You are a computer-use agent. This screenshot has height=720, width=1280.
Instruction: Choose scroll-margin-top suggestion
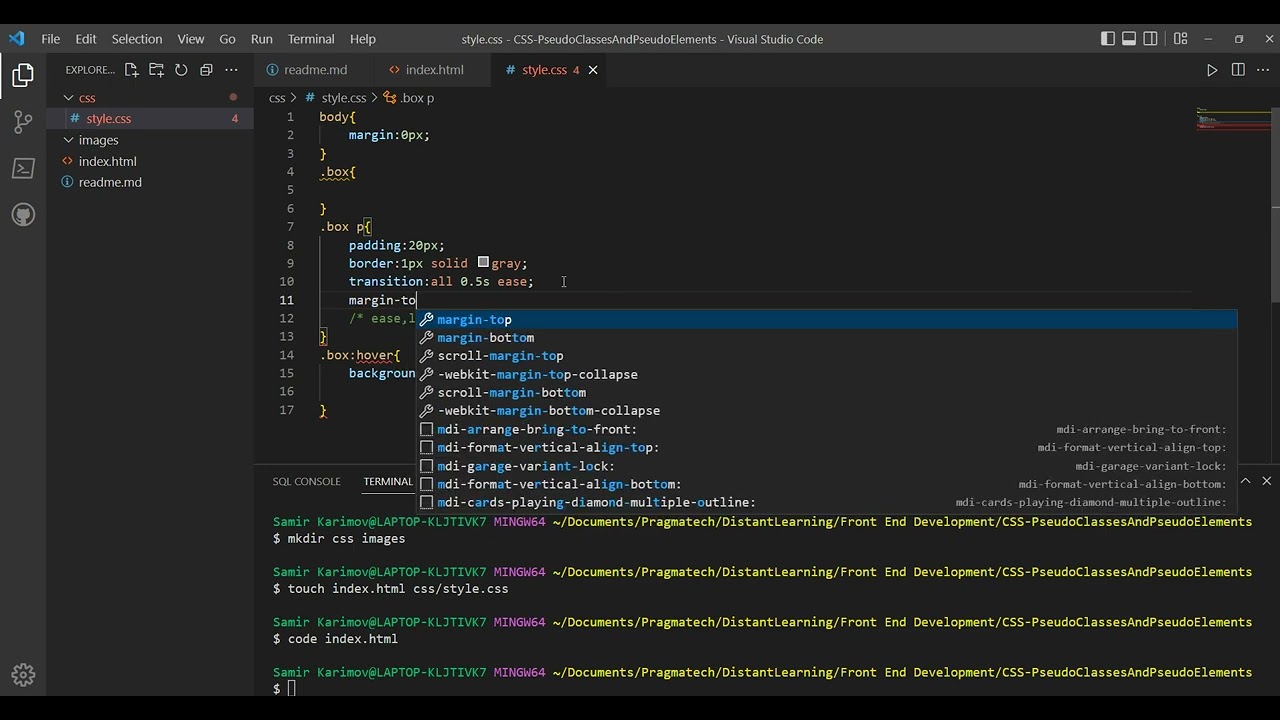pyautogui.click(x=826, y=356)
